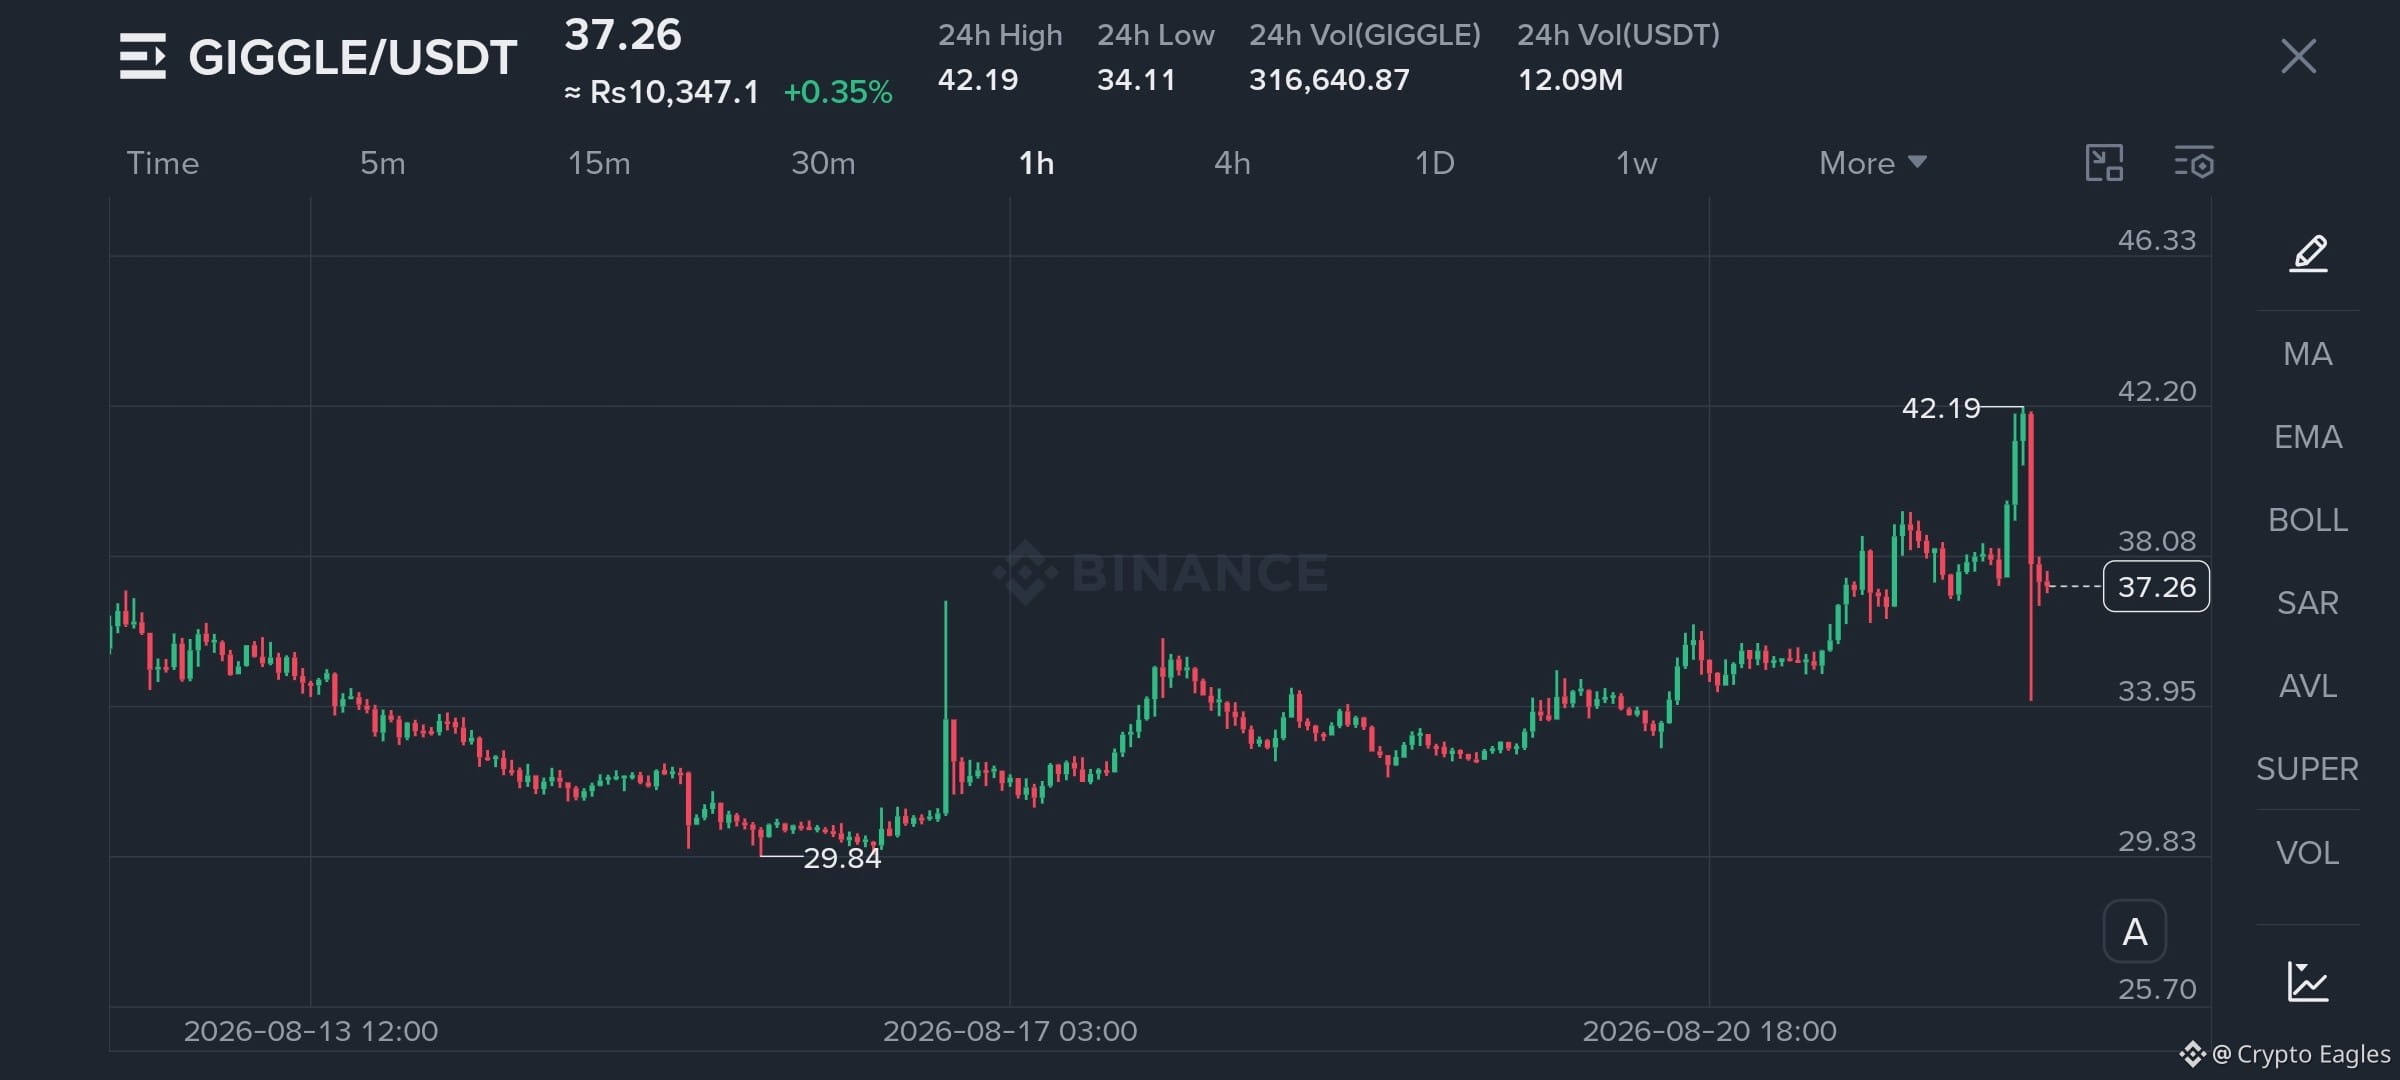This screenshot has width=2400, height=1080.
Task: Toggle auto scale A button
Action: [x=2135, y=931]
